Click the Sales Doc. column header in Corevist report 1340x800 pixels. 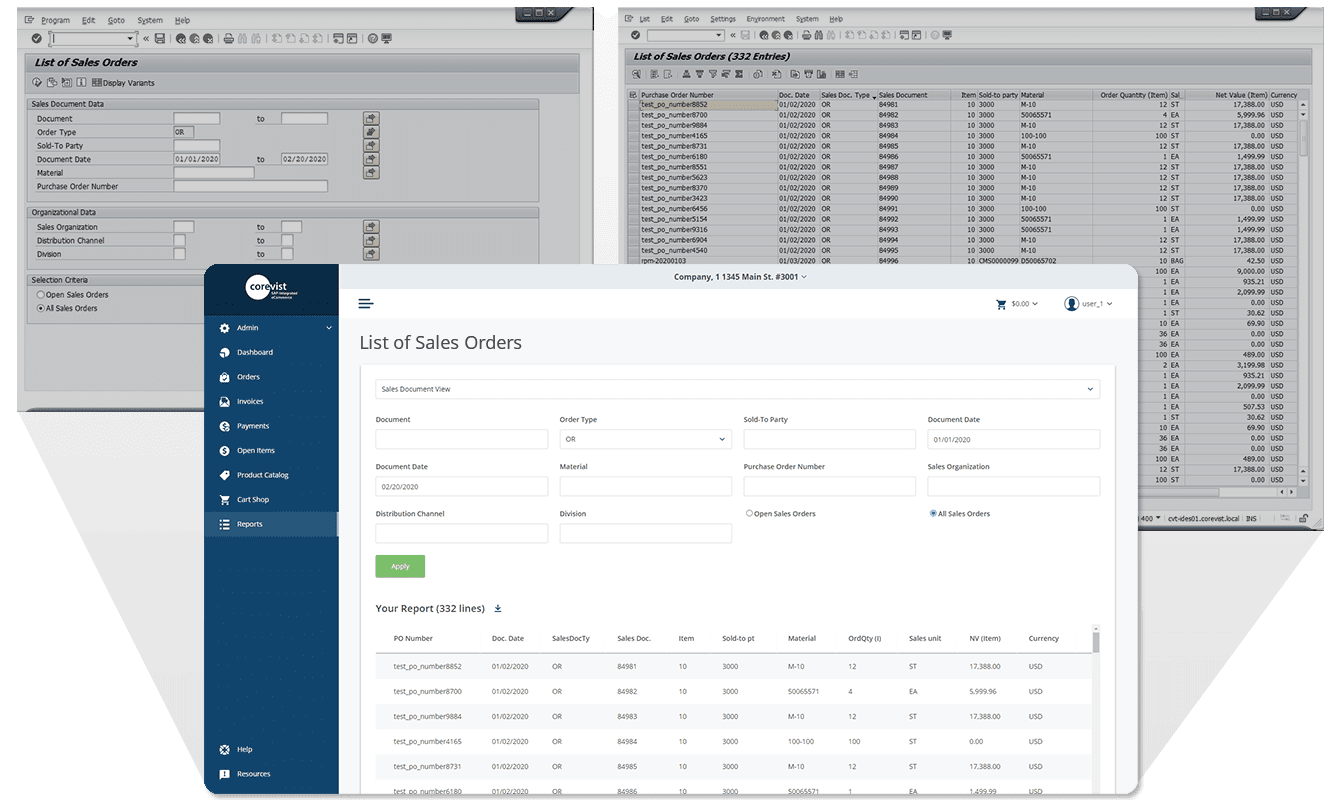(634, 638)
